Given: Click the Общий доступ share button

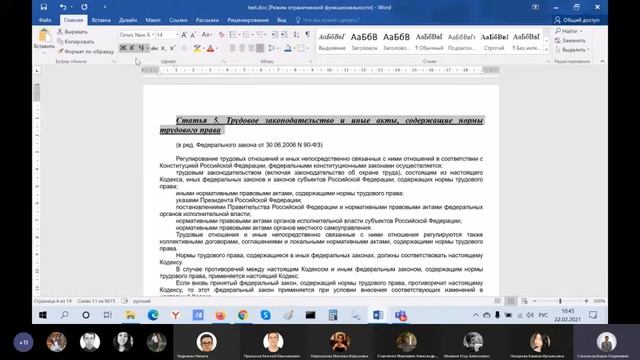Looking at the screenshot, I should [x=577, y=20].
